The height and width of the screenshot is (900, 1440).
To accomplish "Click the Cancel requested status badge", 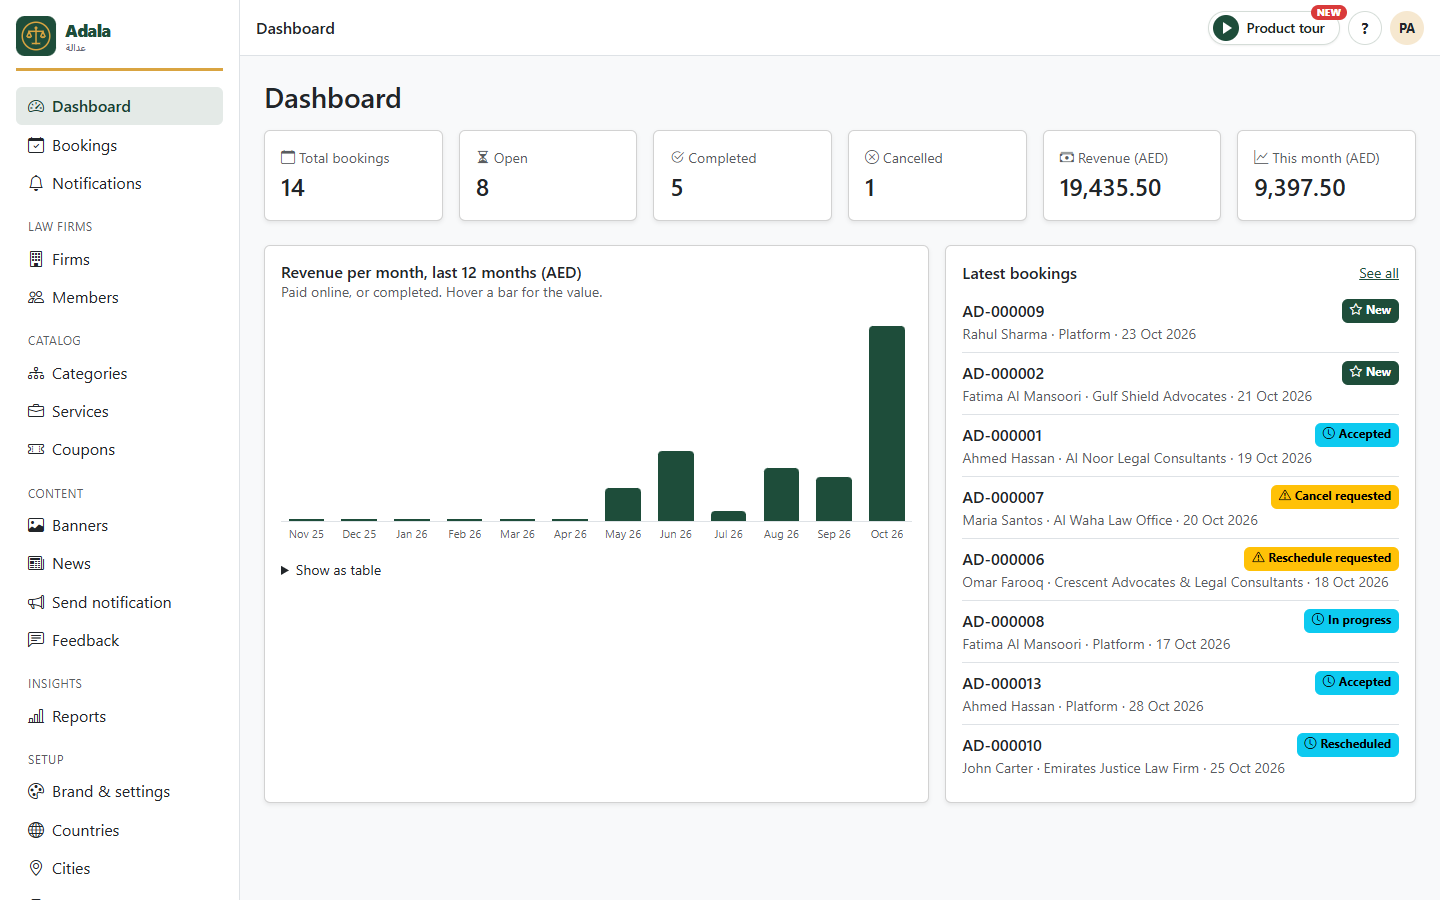I will [1335, 496].
